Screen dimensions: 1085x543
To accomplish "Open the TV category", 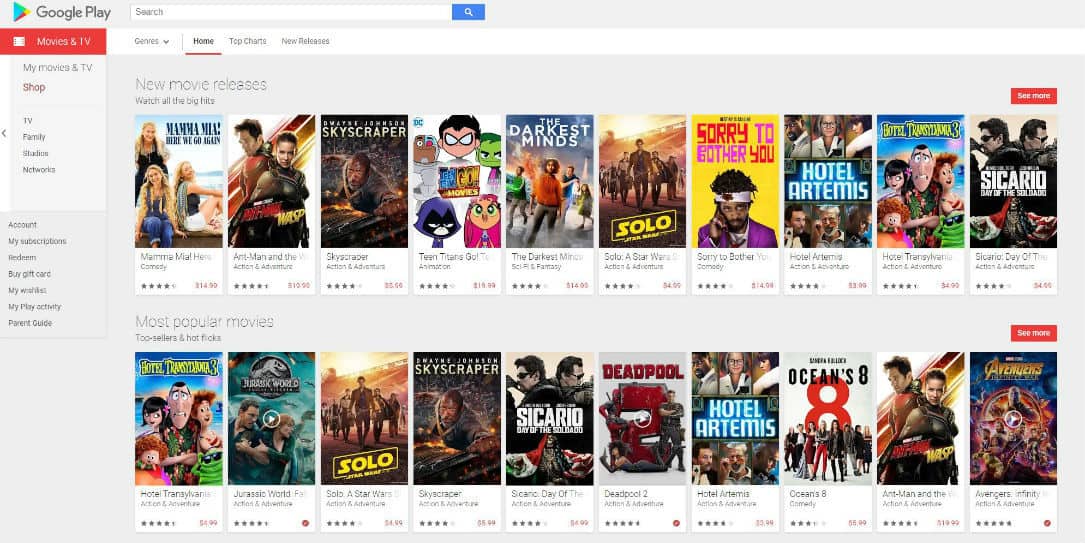I will click(28, 120).
